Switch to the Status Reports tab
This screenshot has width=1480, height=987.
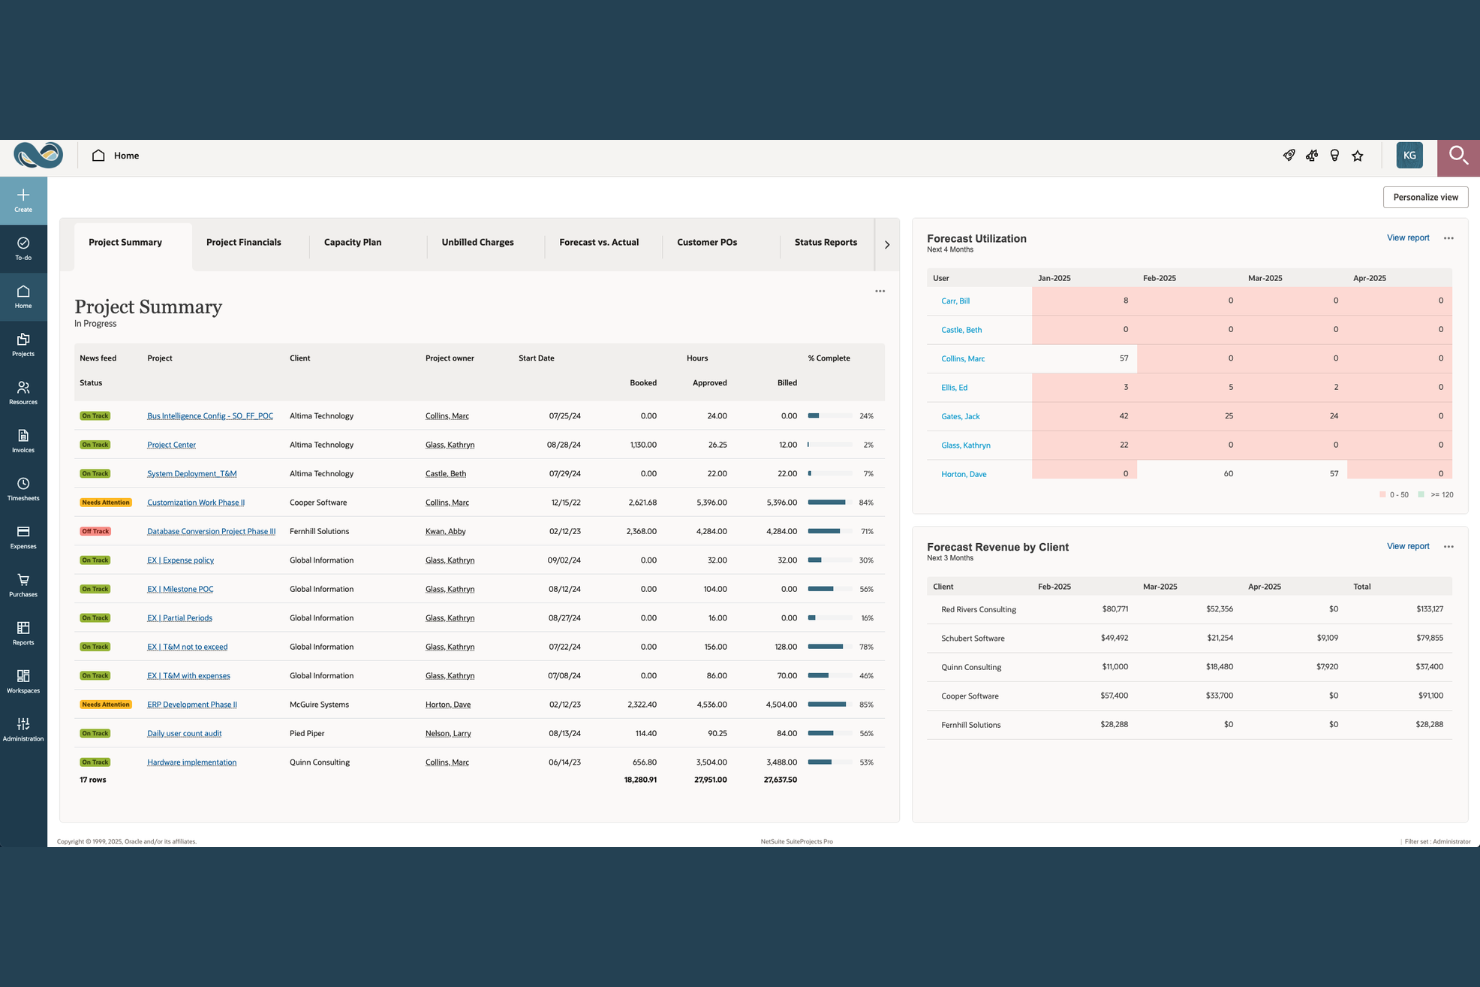coord(825,243)
